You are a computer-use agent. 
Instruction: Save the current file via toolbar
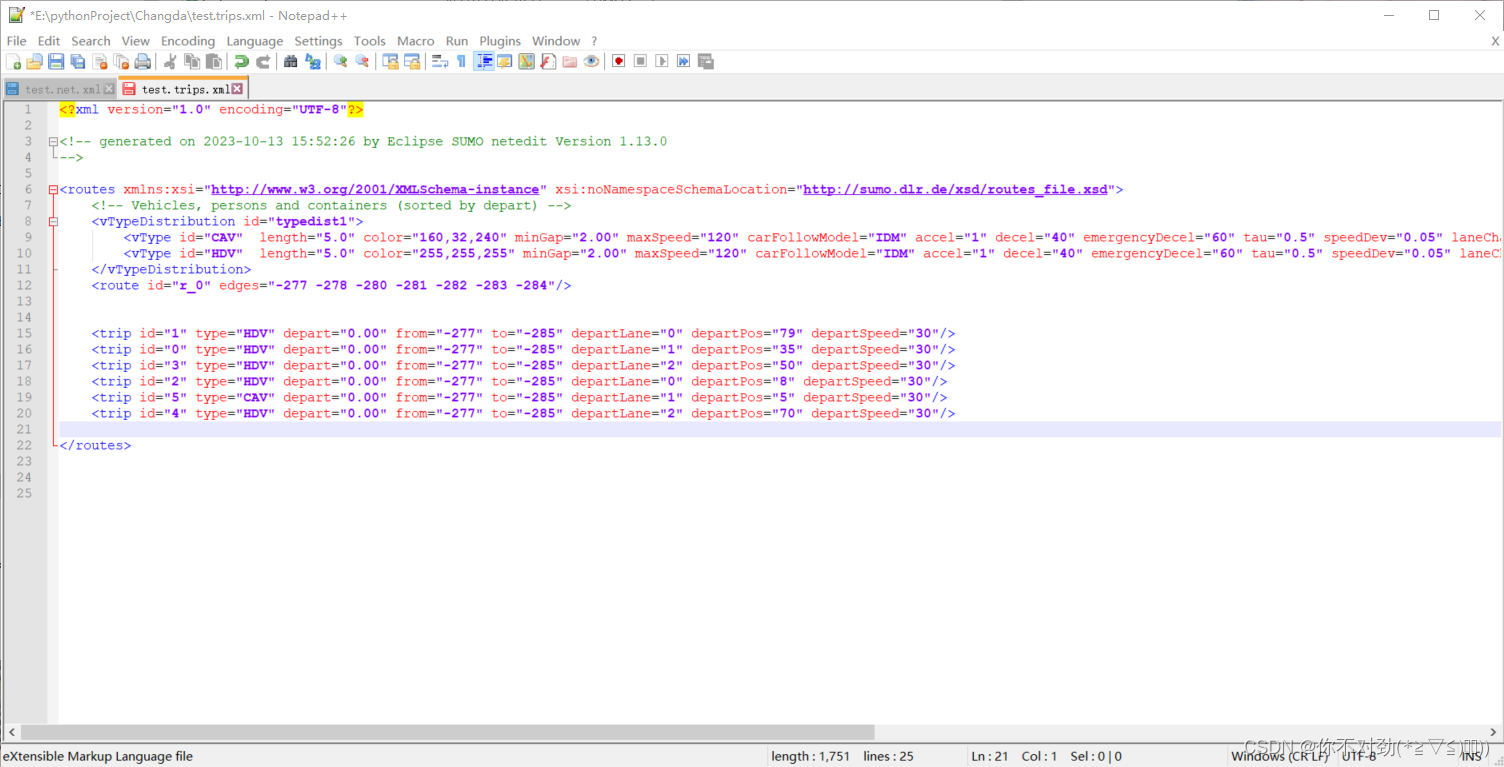click(x=56, y=61)
